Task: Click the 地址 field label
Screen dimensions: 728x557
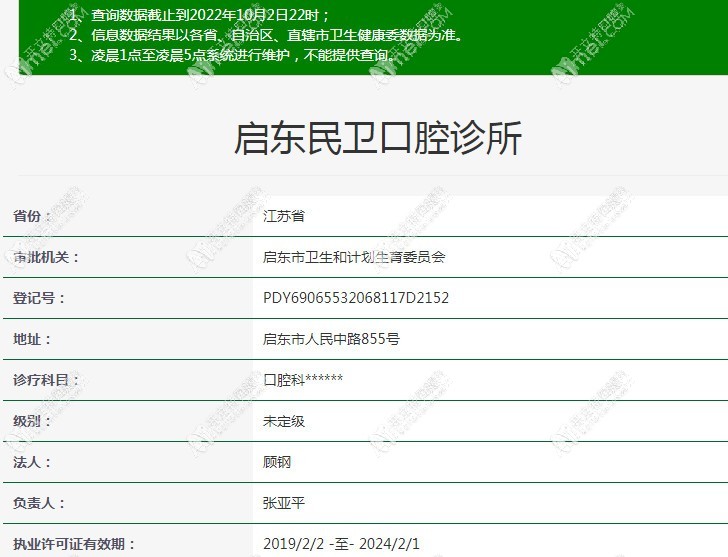Action: (x=32, y=339)
